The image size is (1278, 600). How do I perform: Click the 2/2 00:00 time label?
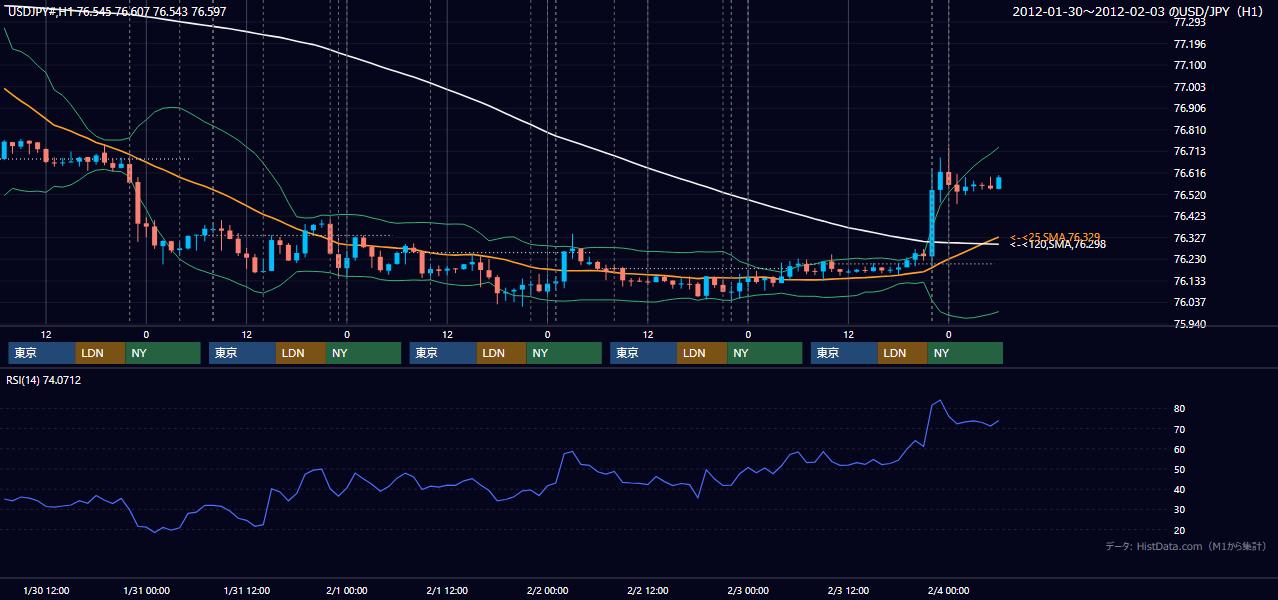548,590
